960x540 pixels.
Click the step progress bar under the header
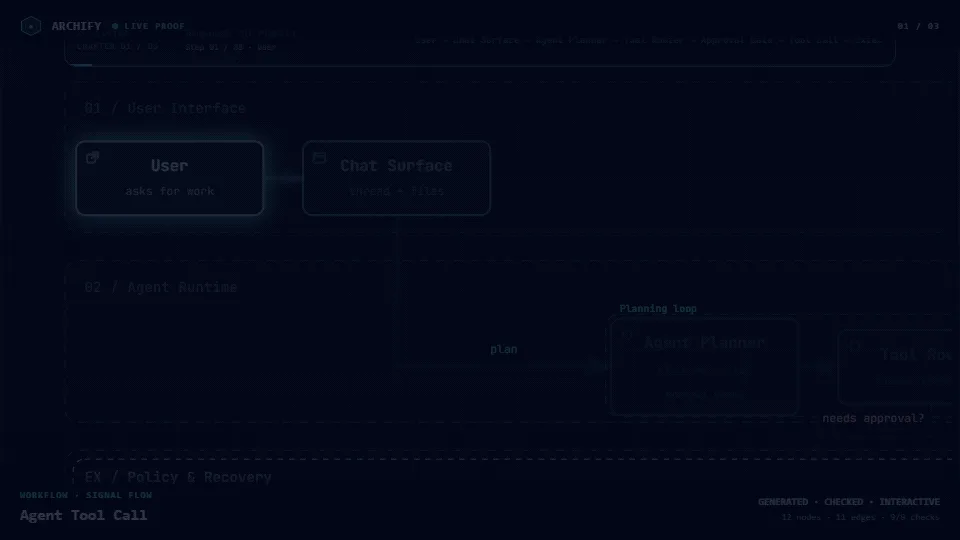pos(480,65)
